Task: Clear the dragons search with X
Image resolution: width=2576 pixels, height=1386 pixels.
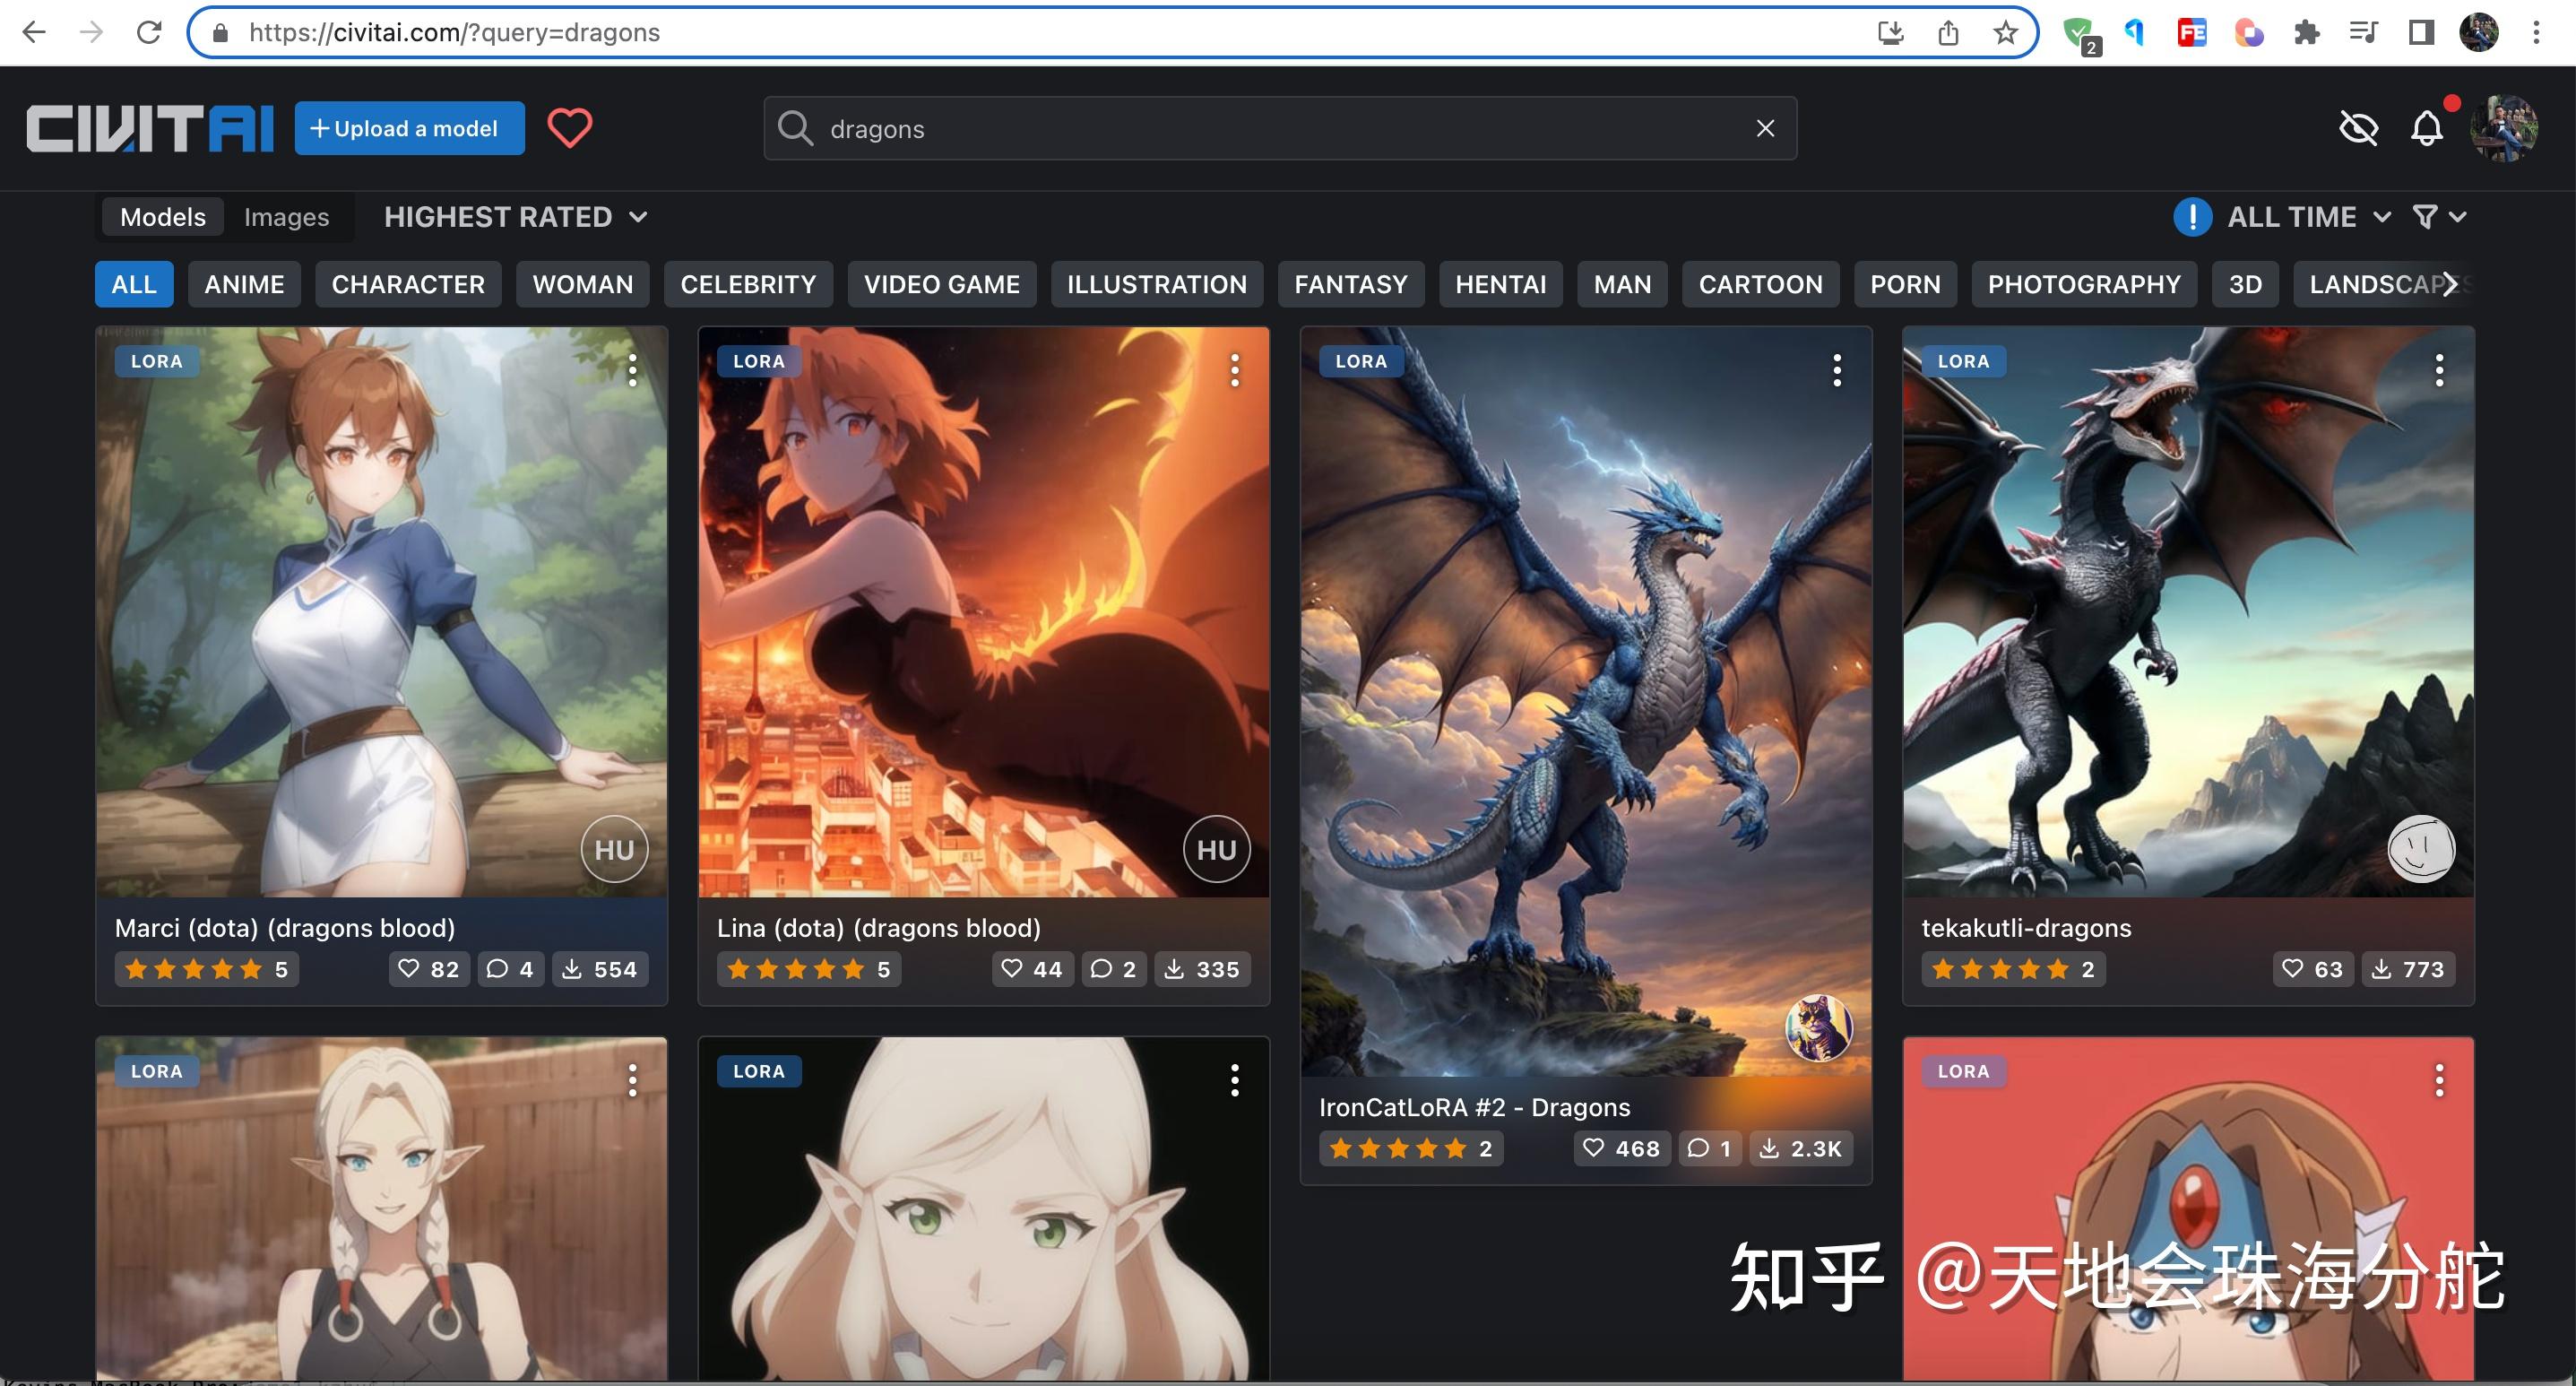Action: (x=1765, y=128)
